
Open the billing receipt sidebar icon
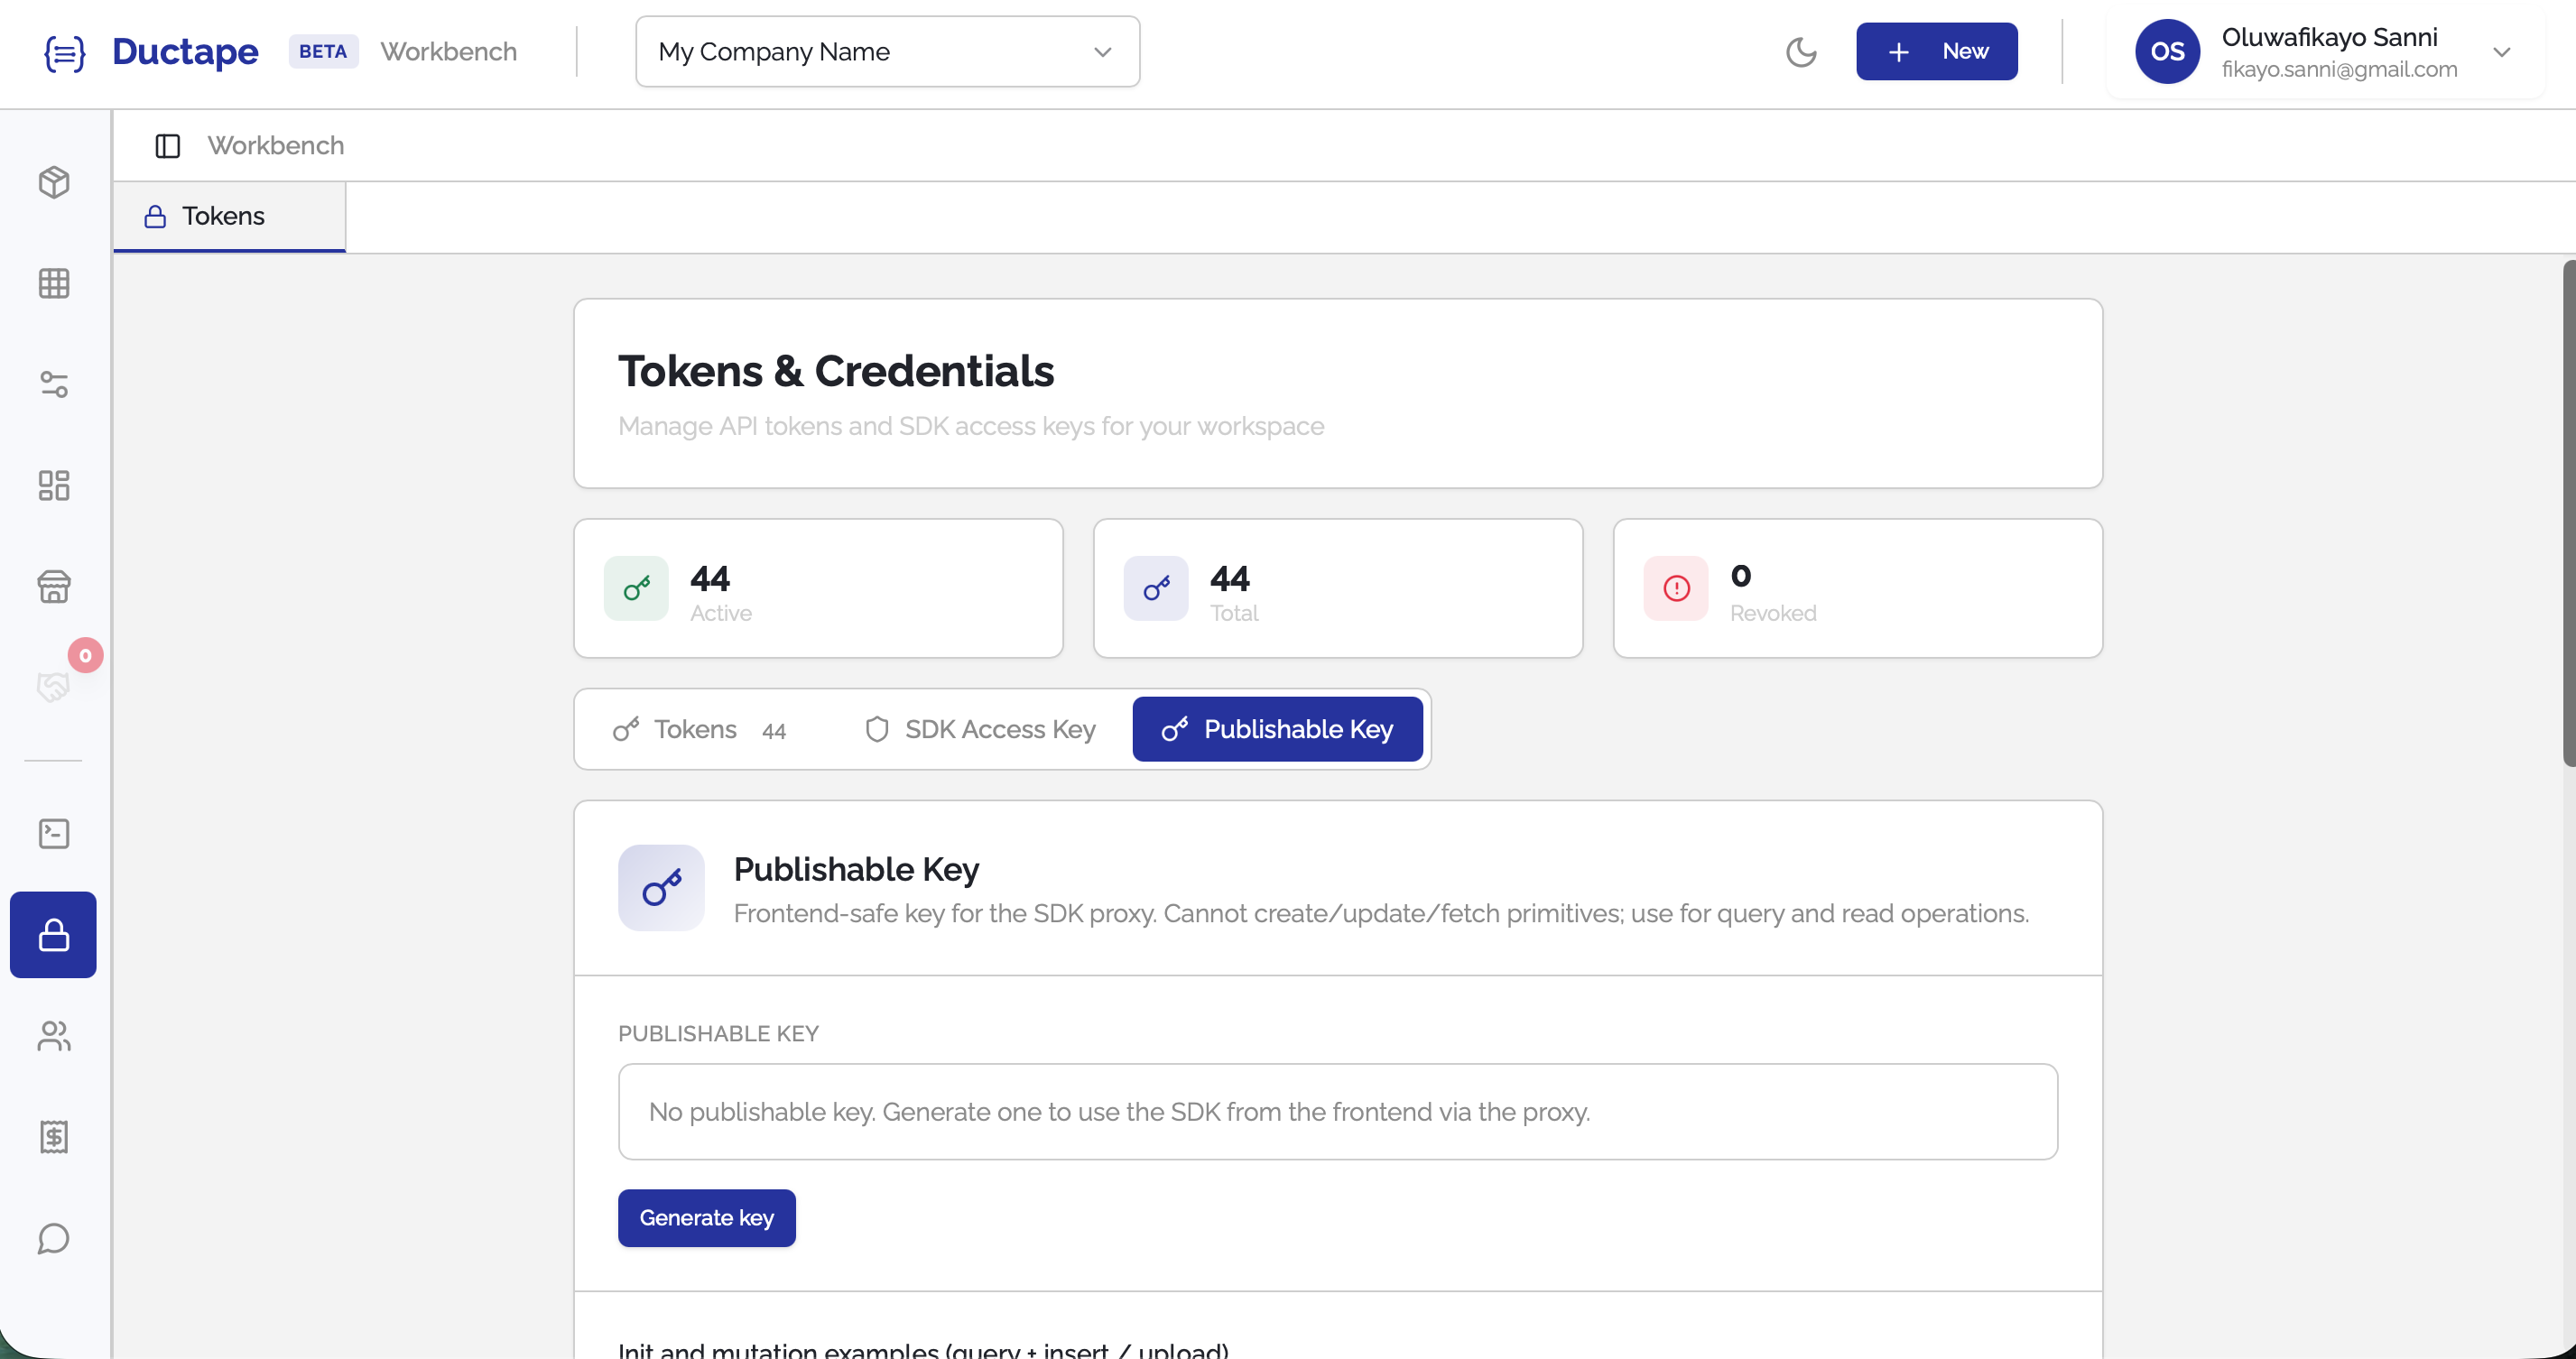pyautogui.click(x=53, y=1137)
